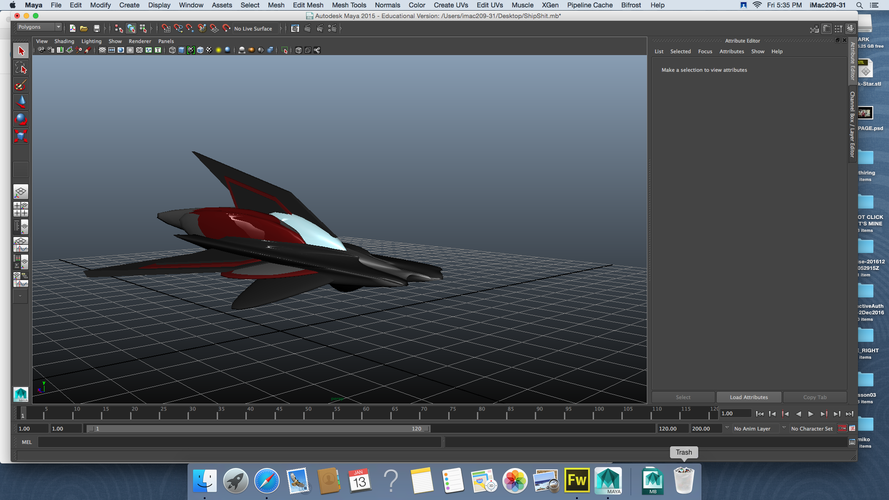Viewport: 889px width, 500px height.
Task: Click the Load Attributes button
Action: point(748,397)
